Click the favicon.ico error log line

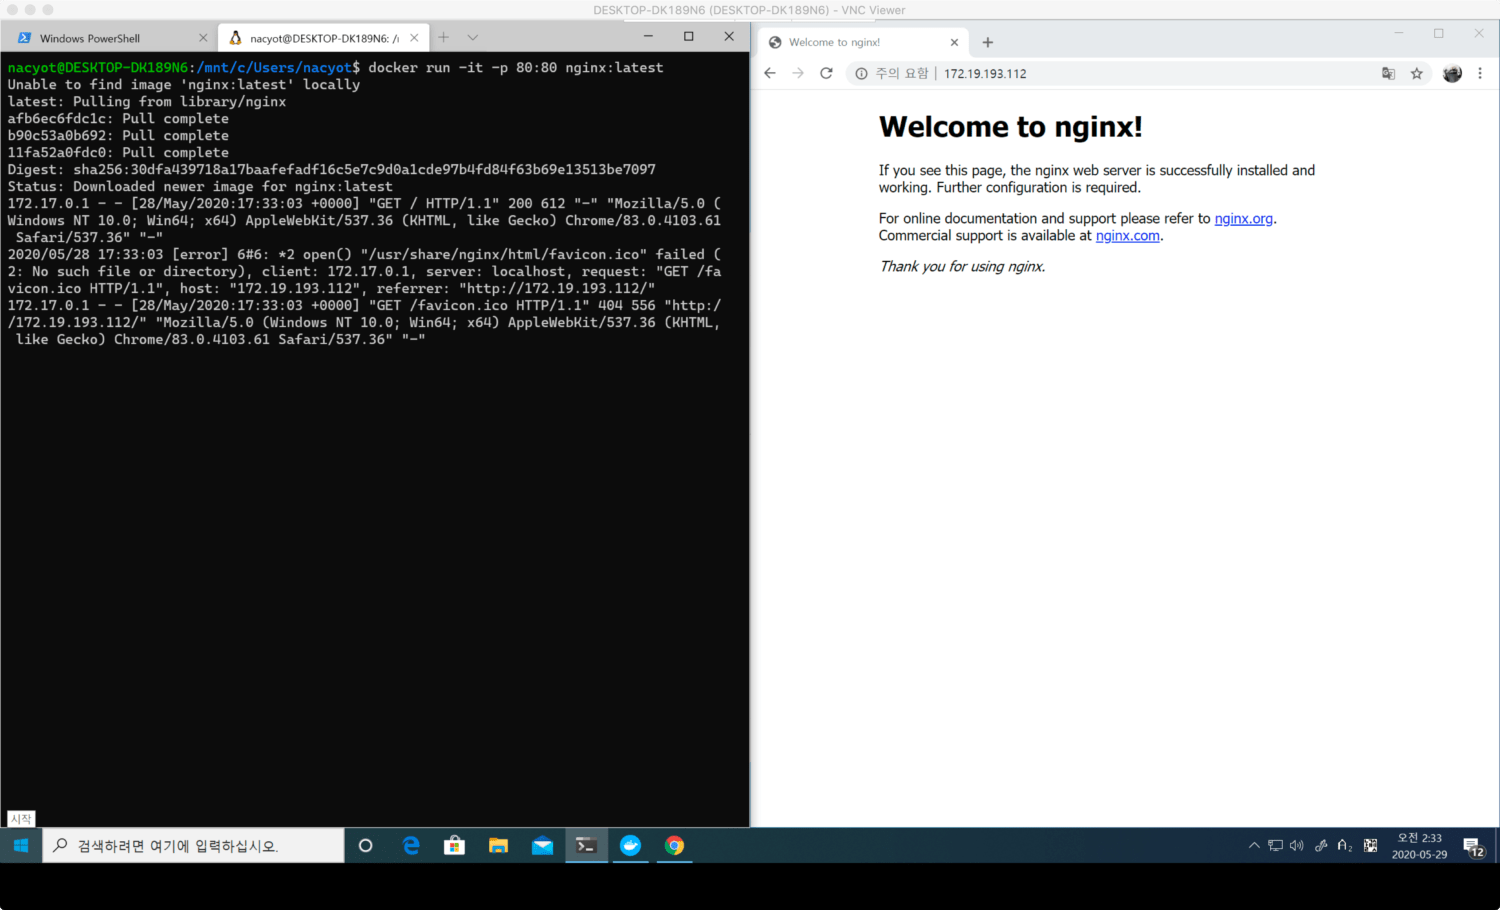pyautogui.click(x=364, y=272)
